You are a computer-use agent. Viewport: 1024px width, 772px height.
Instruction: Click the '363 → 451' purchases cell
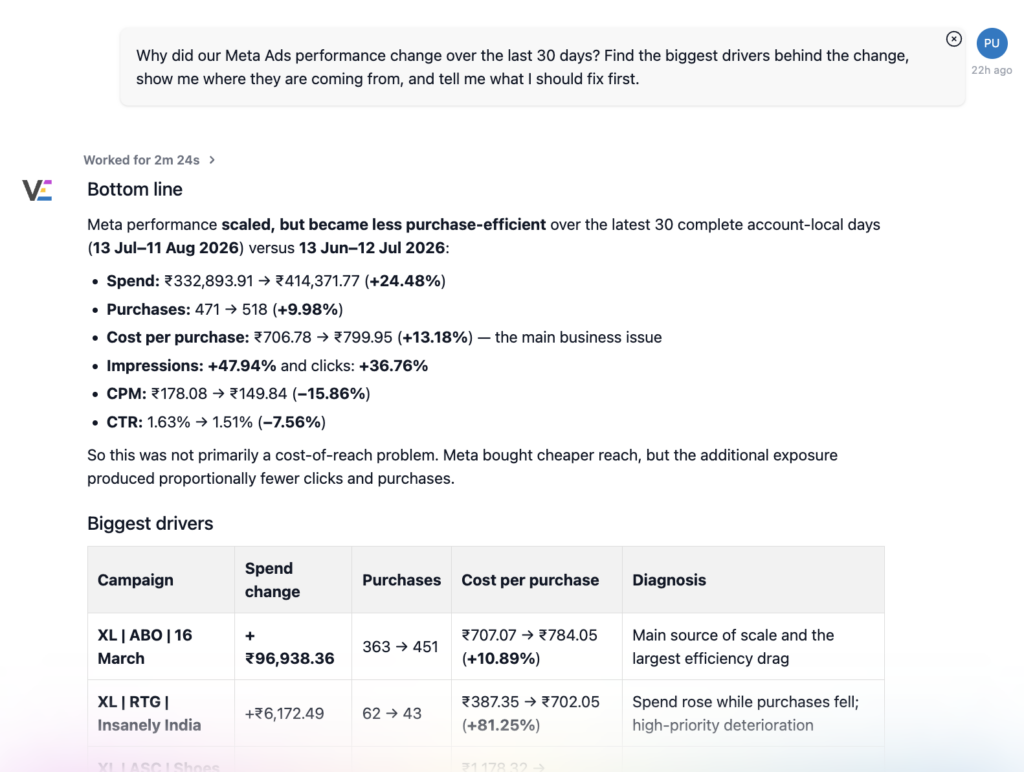tap(401, 647)
